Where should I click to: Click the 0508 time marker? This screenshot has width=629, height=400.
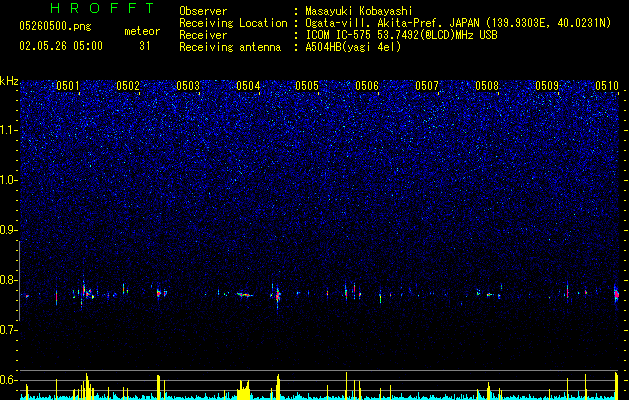[x=487, y=86]
